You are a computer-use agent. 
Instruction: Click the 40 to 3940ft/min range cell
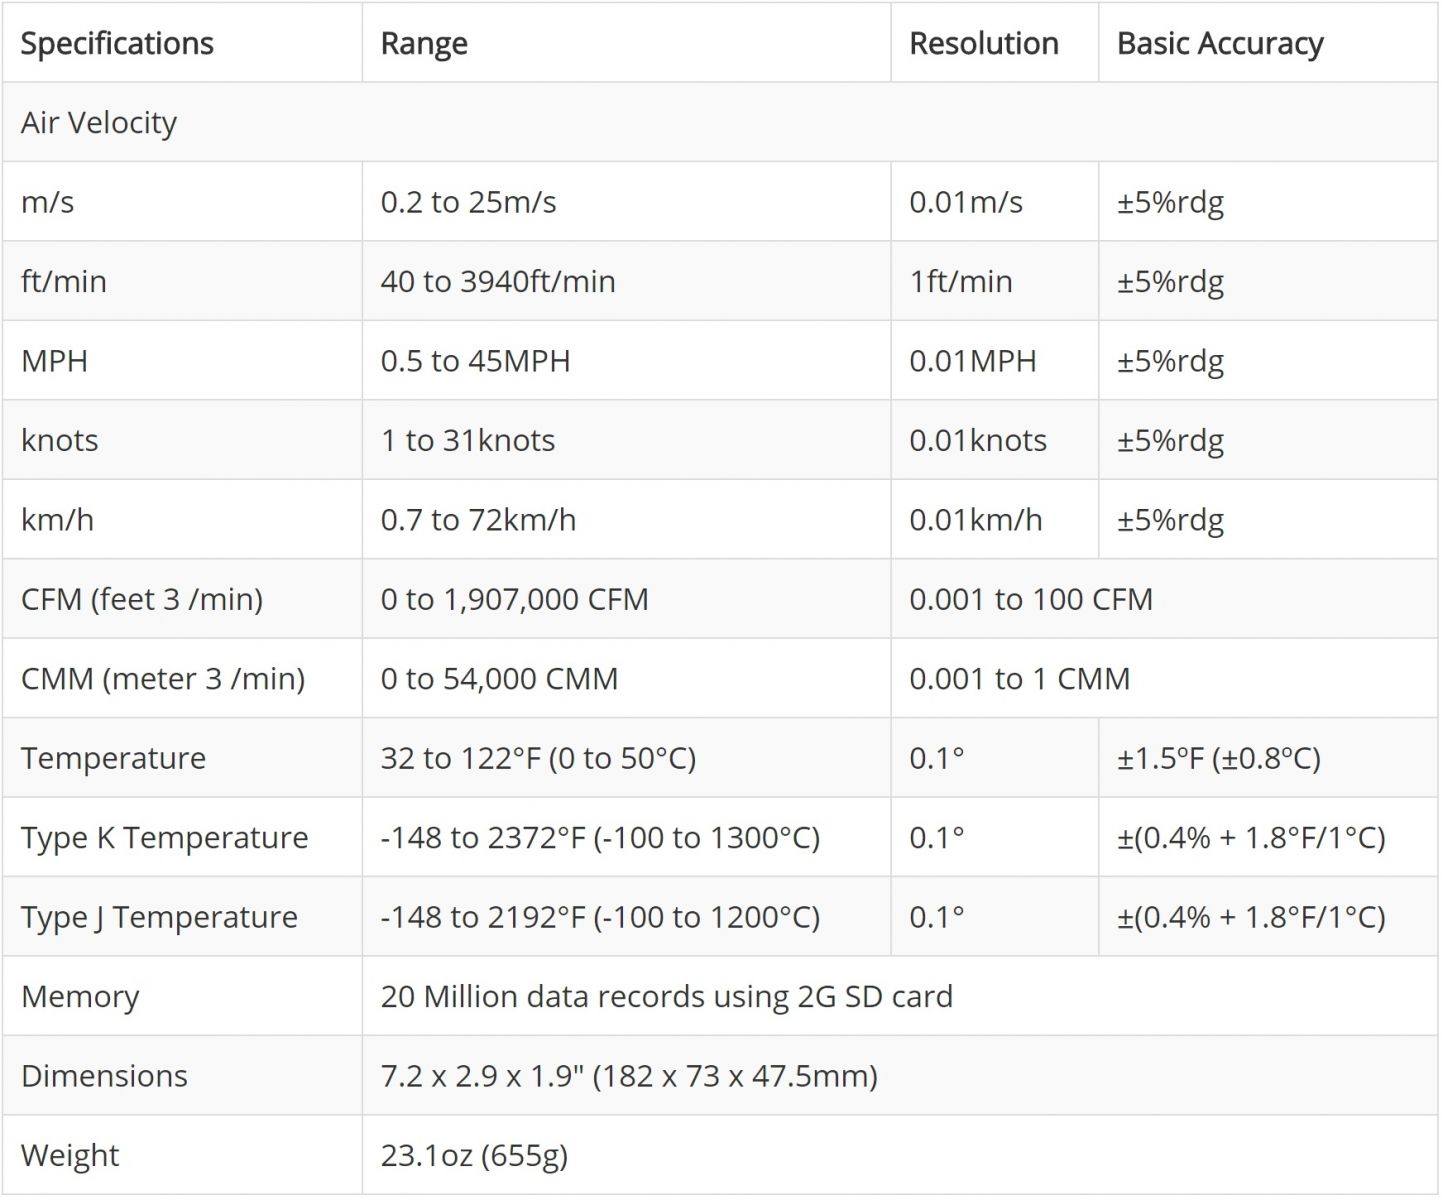pos(497,282)
